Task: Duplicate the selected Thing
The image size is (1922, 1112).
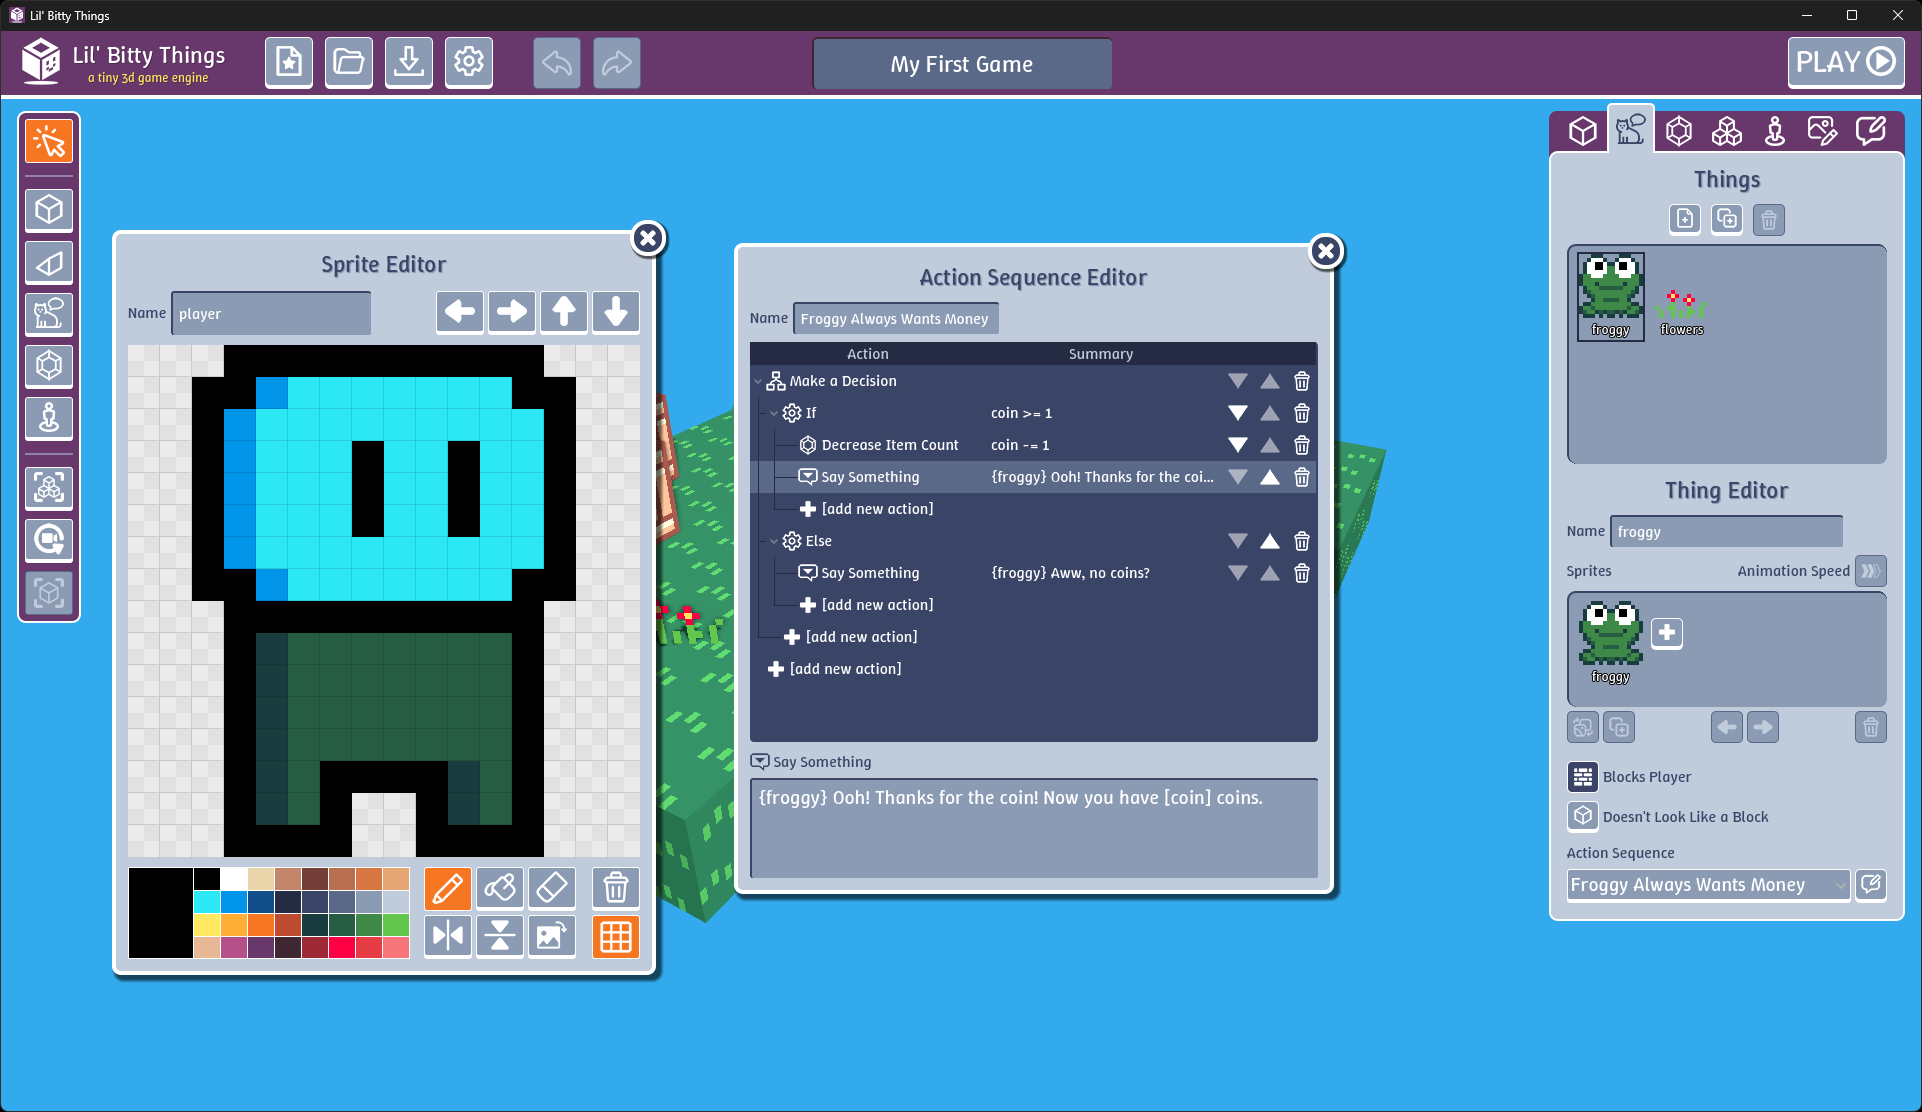Action: pos(1726,219)
